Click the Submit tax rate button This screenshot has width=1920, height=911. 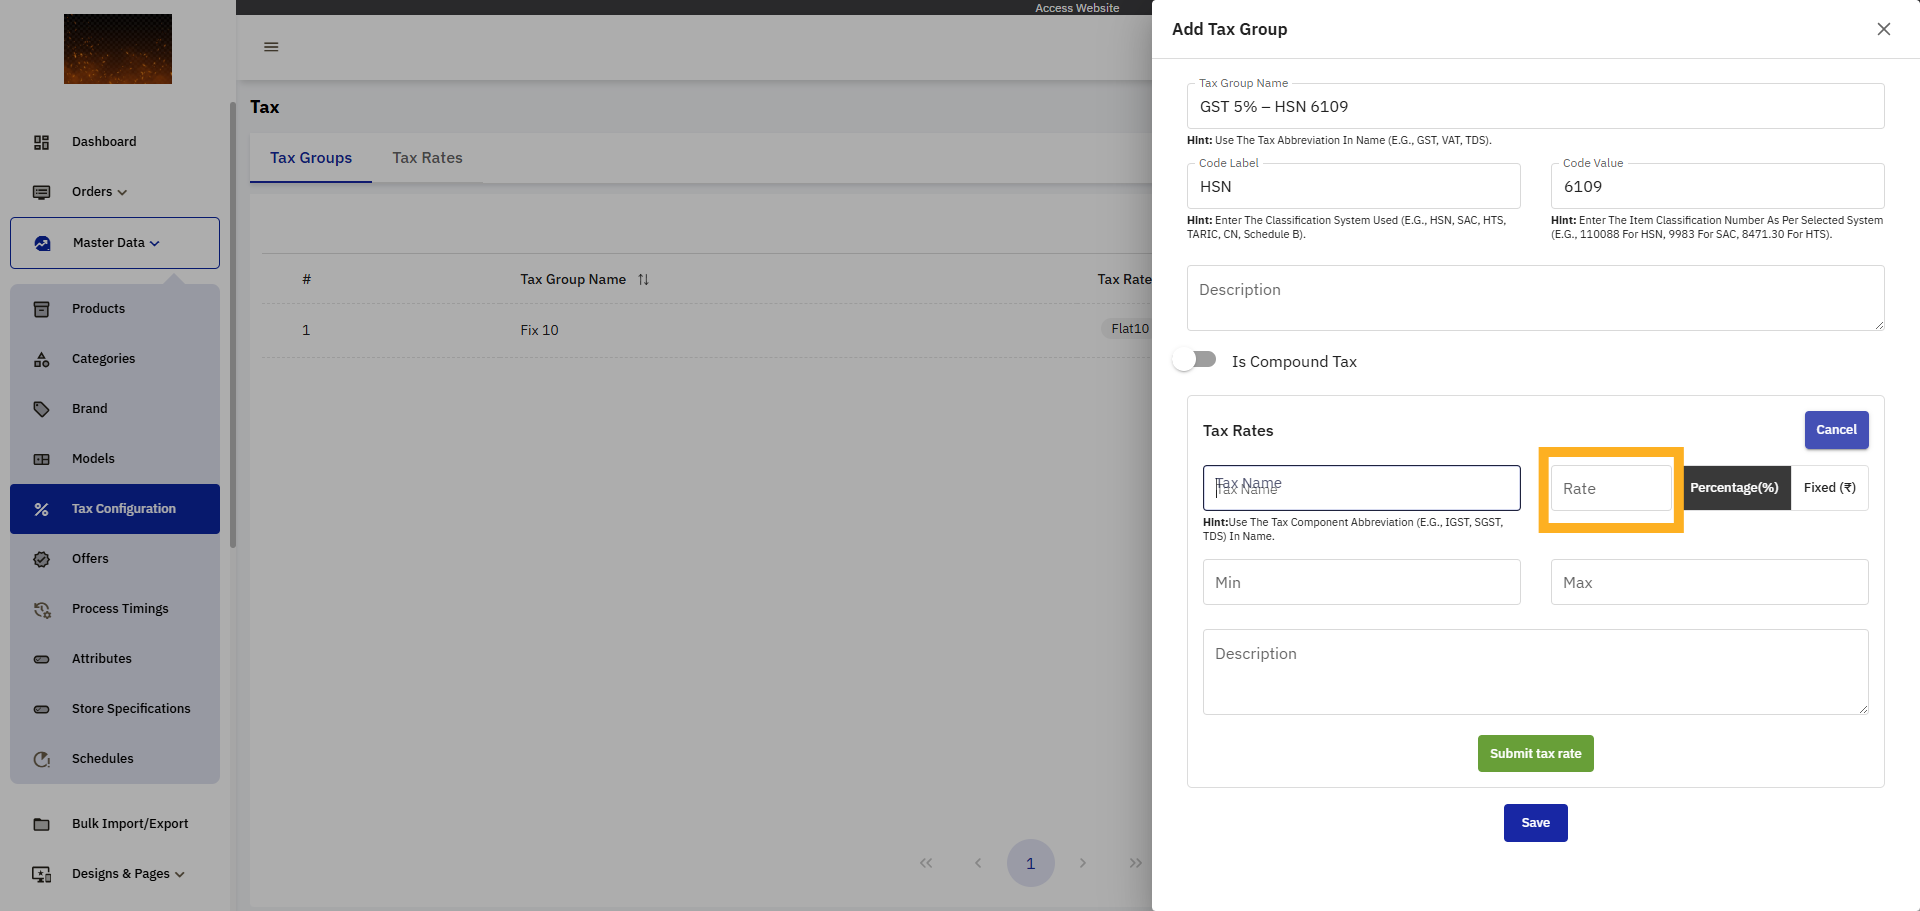[1535, 754]
